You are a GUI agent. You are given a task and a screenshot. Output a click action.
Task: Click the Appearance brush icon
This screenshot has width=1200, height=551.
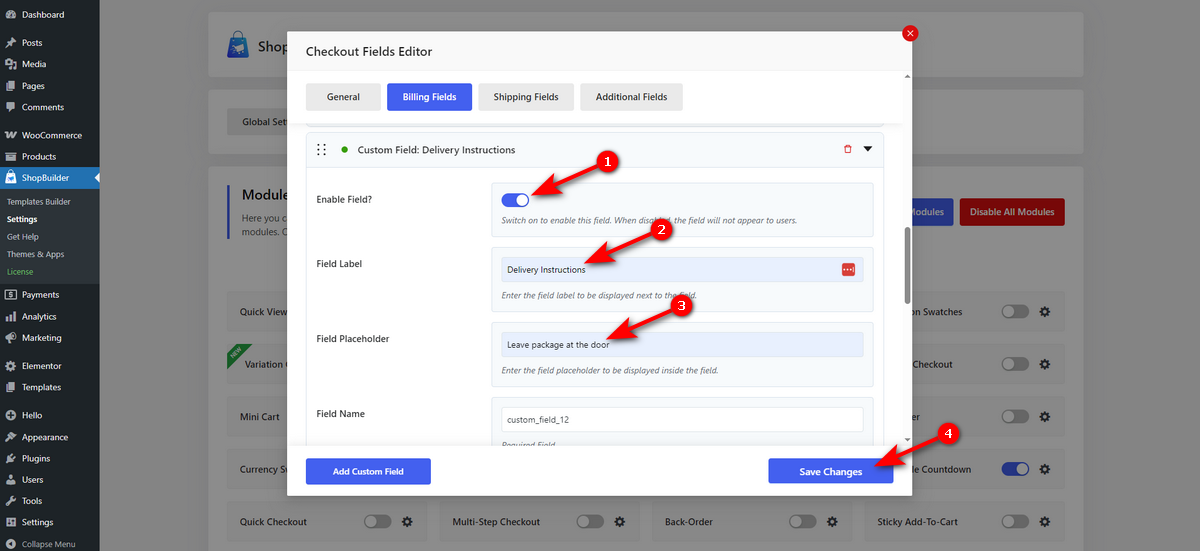coord(11,437)
